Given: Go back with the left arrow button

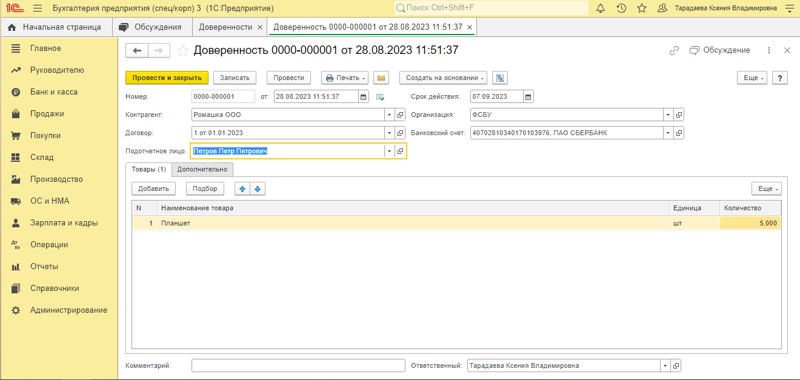Looking at the screenshot, I should [x=137, y=50].
